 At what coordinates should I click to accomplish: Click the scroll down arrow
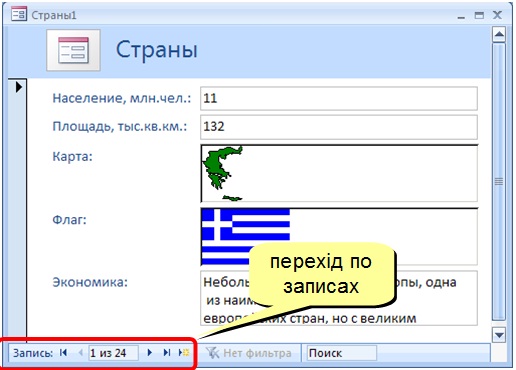(499, 335)
